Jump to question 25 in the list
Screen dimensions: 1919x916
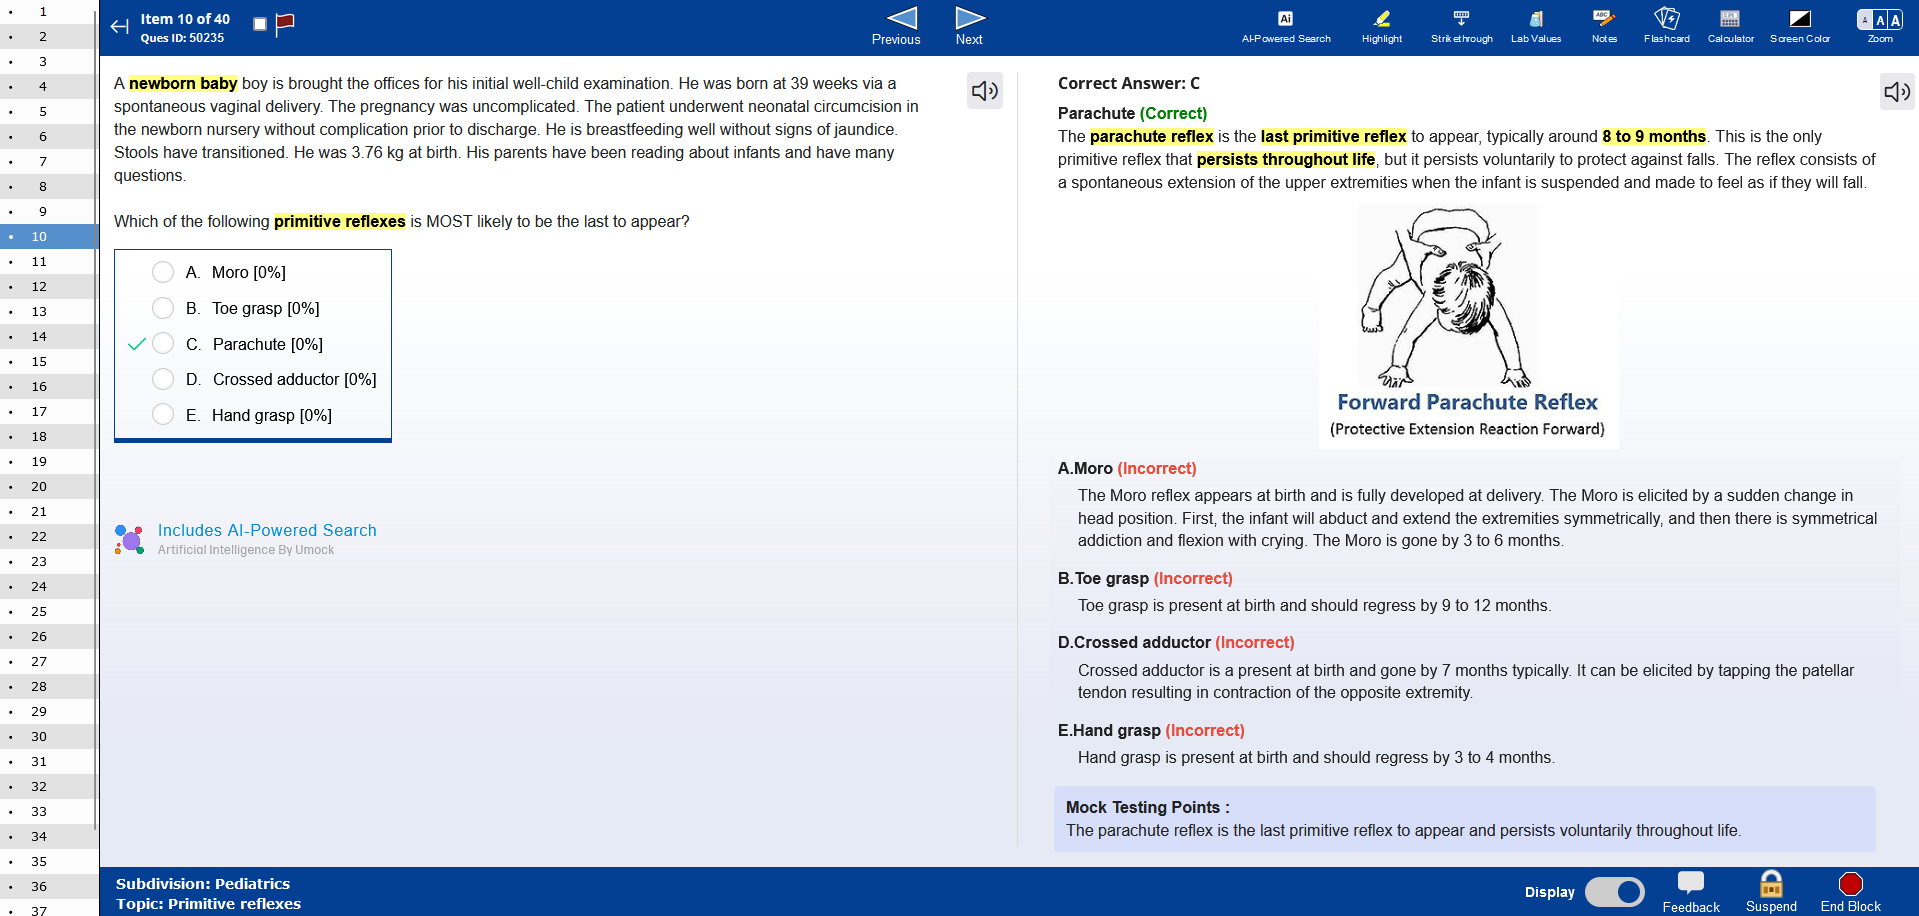[48, 611]
